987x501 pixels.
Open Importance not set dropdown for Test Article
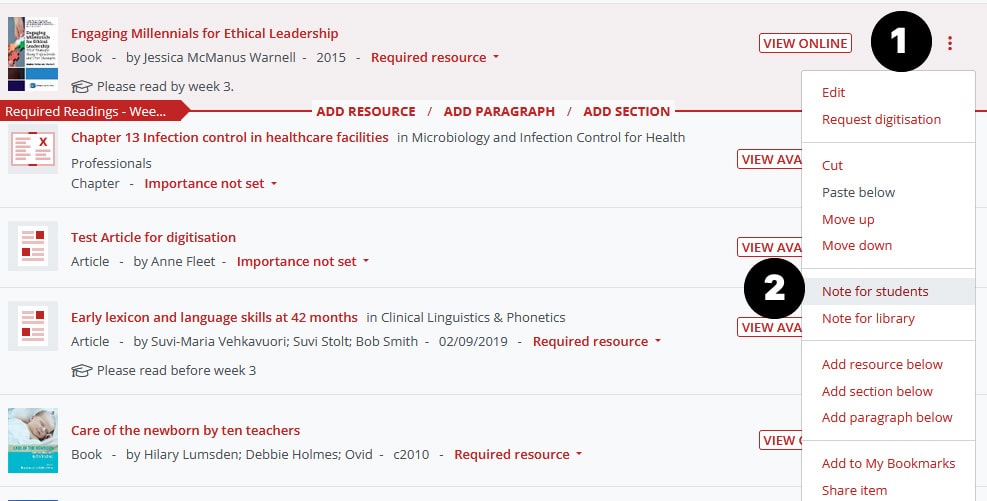pos(303,262)
